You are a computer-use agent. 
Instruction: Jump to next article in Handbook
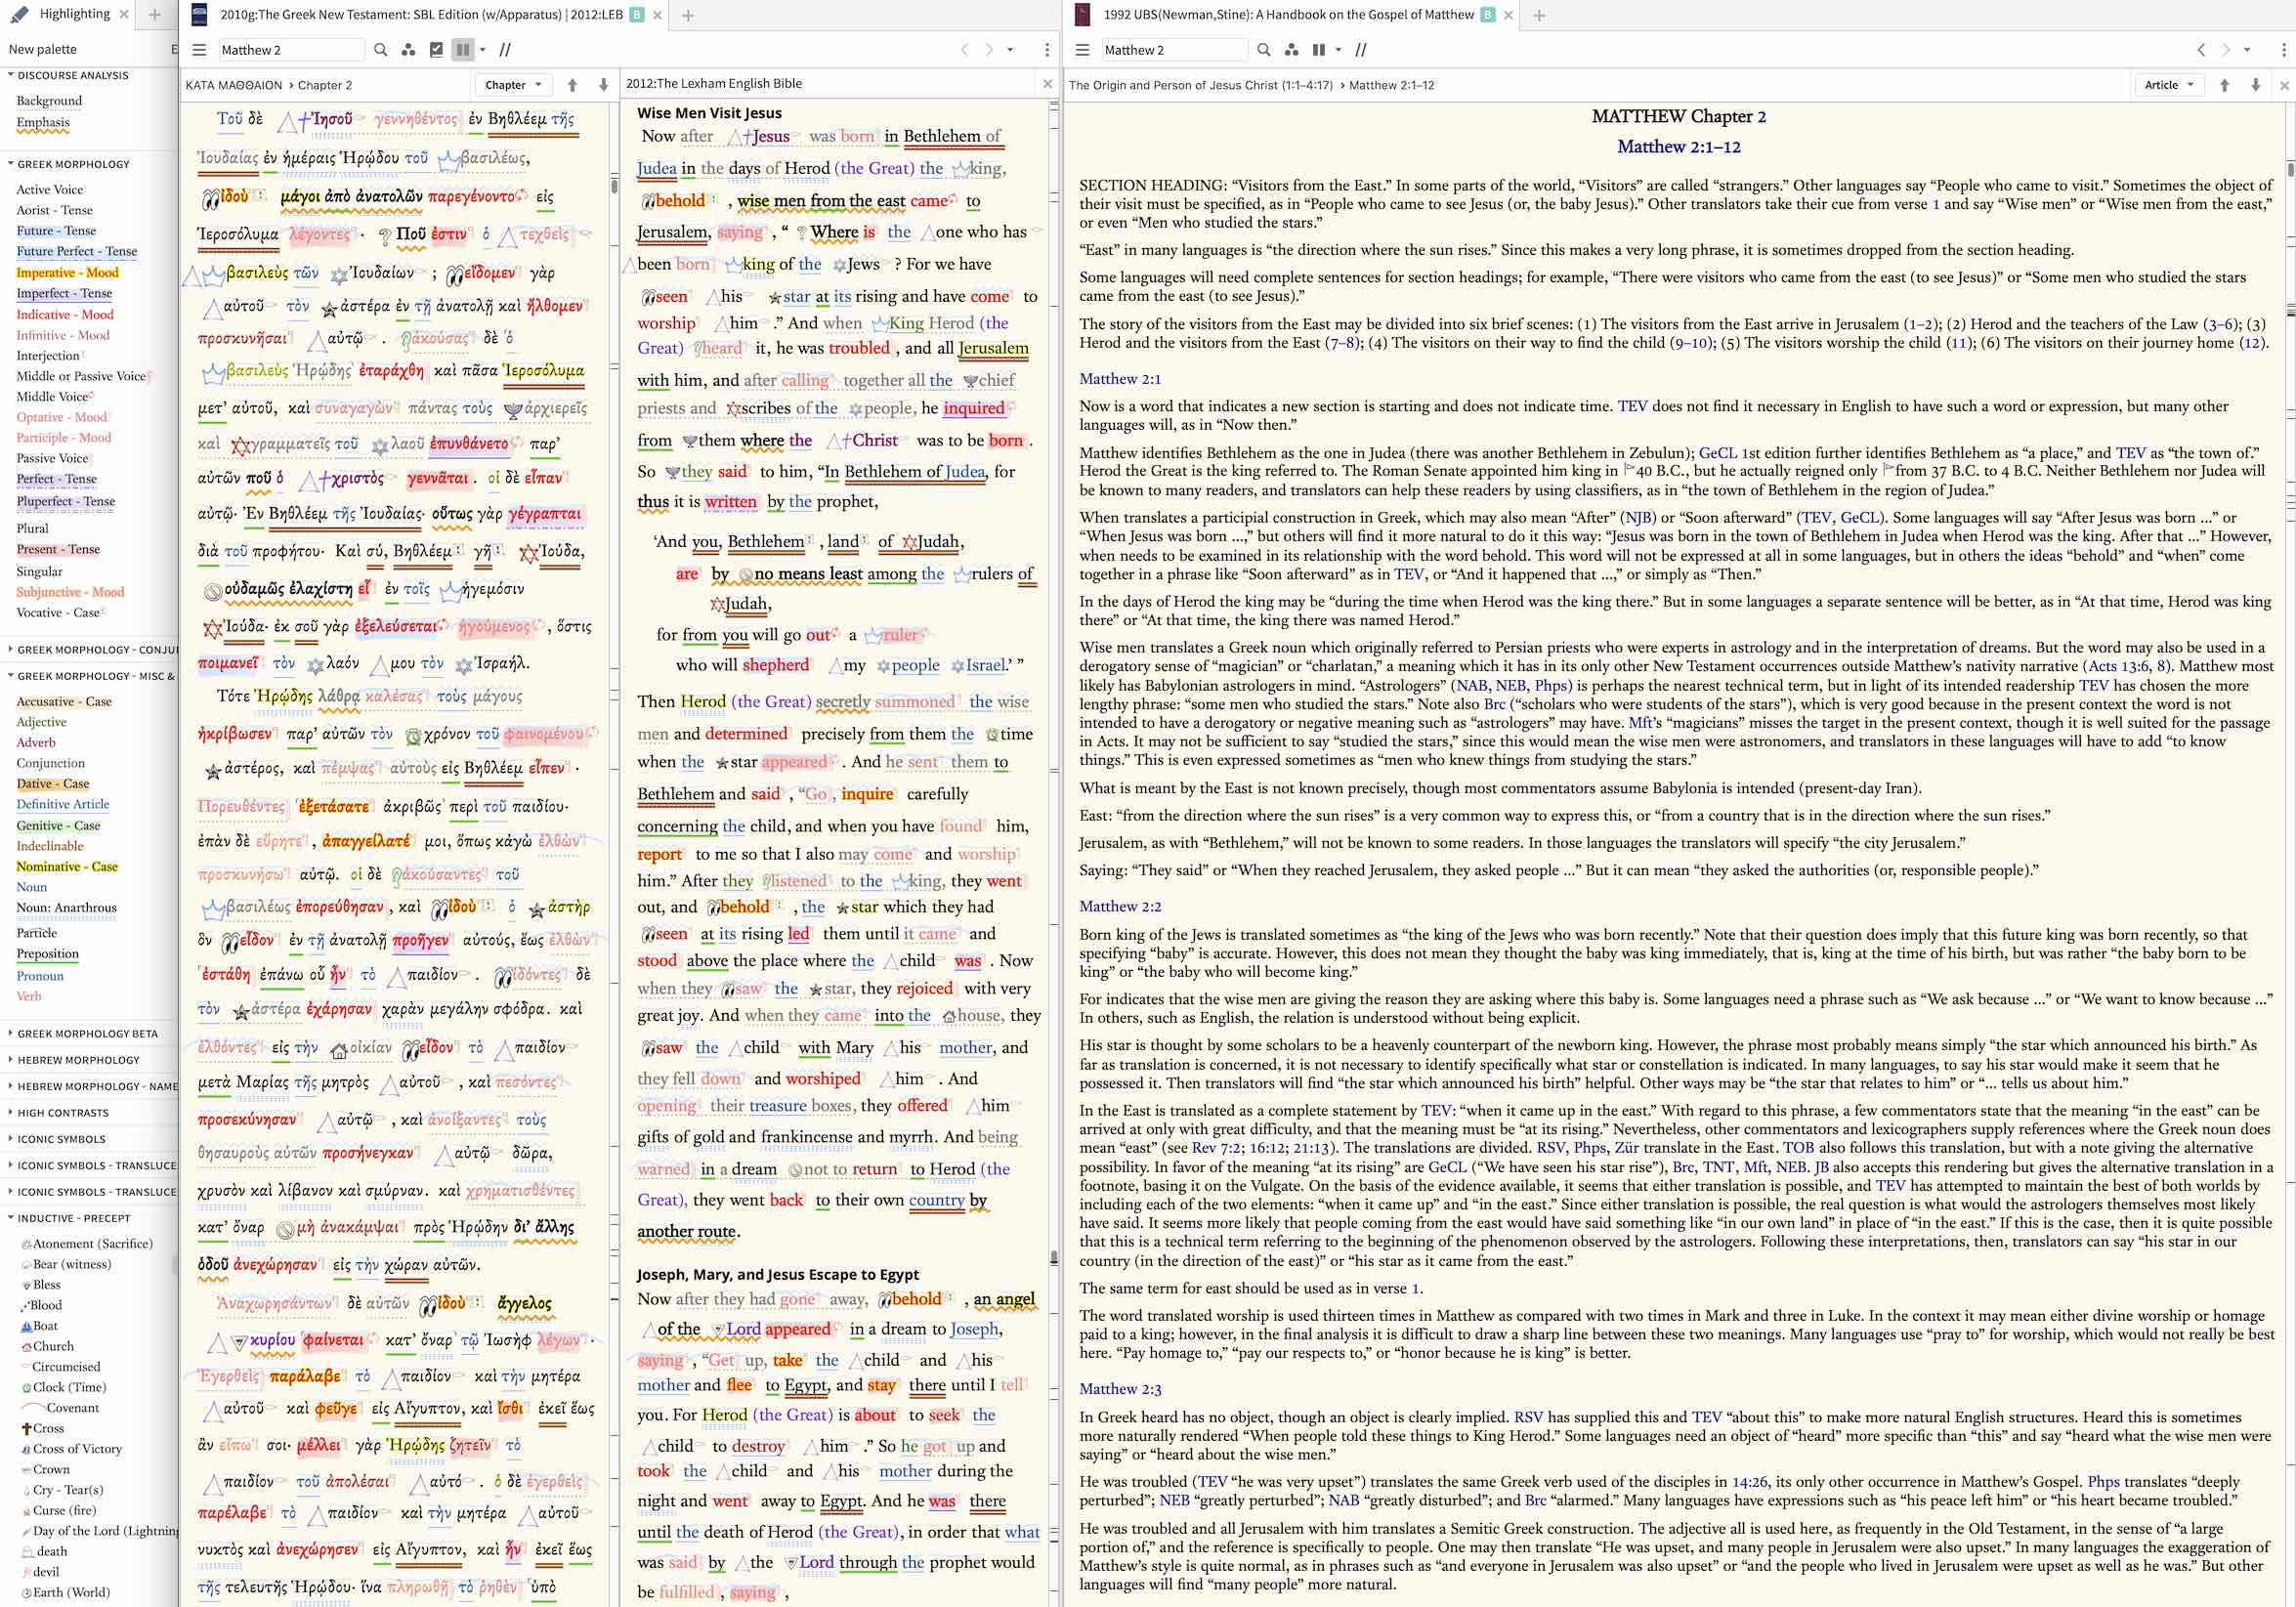click(x=2255, y=85)
